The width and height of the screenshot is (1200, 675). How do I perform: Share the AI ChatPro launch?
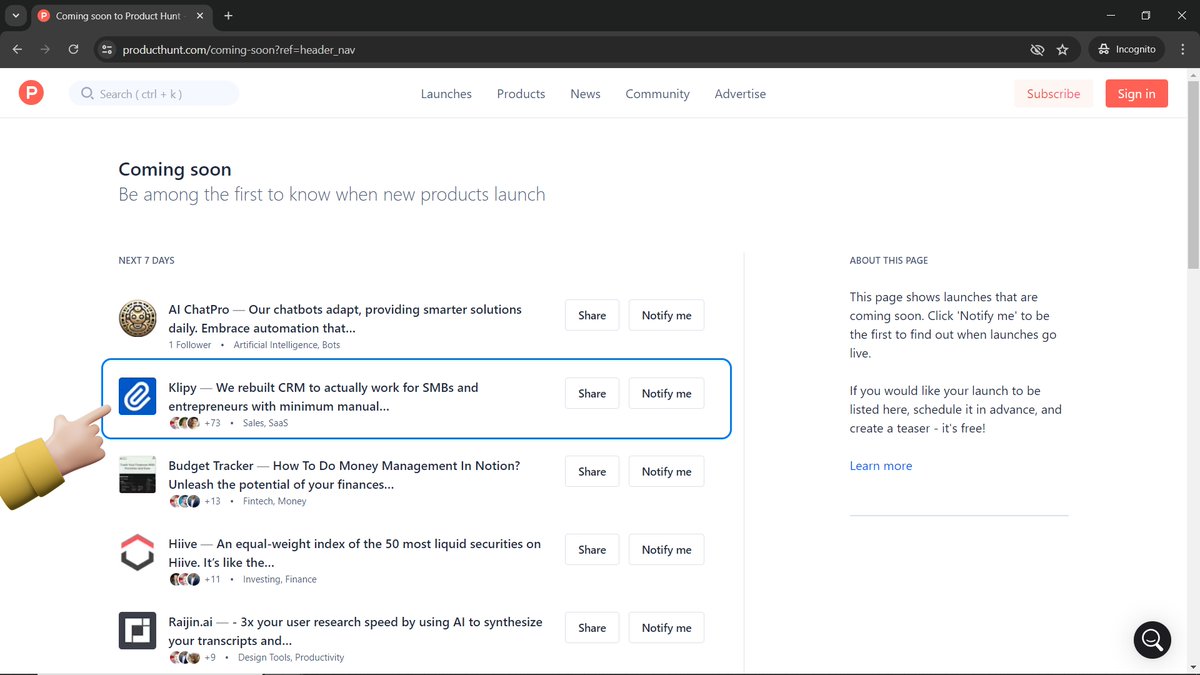[592, 315]
